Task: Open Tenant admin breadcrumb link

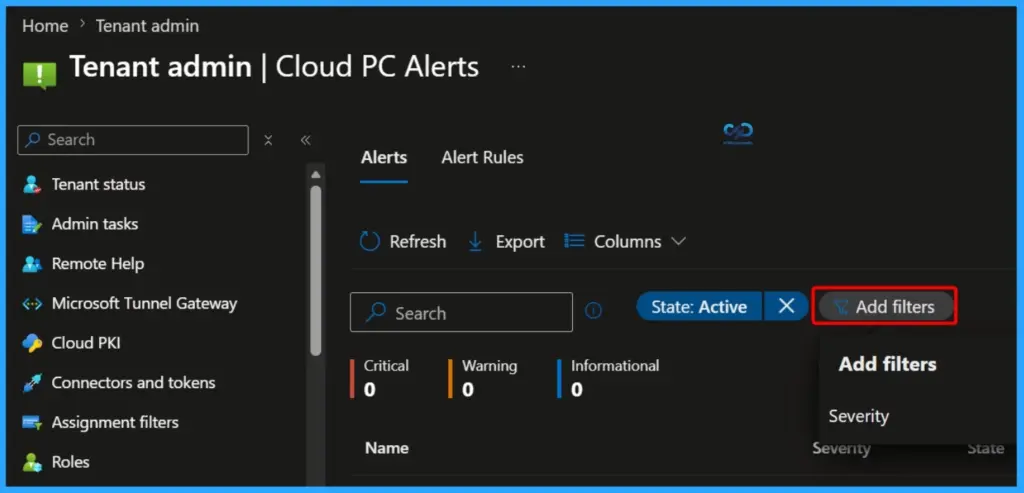Action: pos(148,26)
